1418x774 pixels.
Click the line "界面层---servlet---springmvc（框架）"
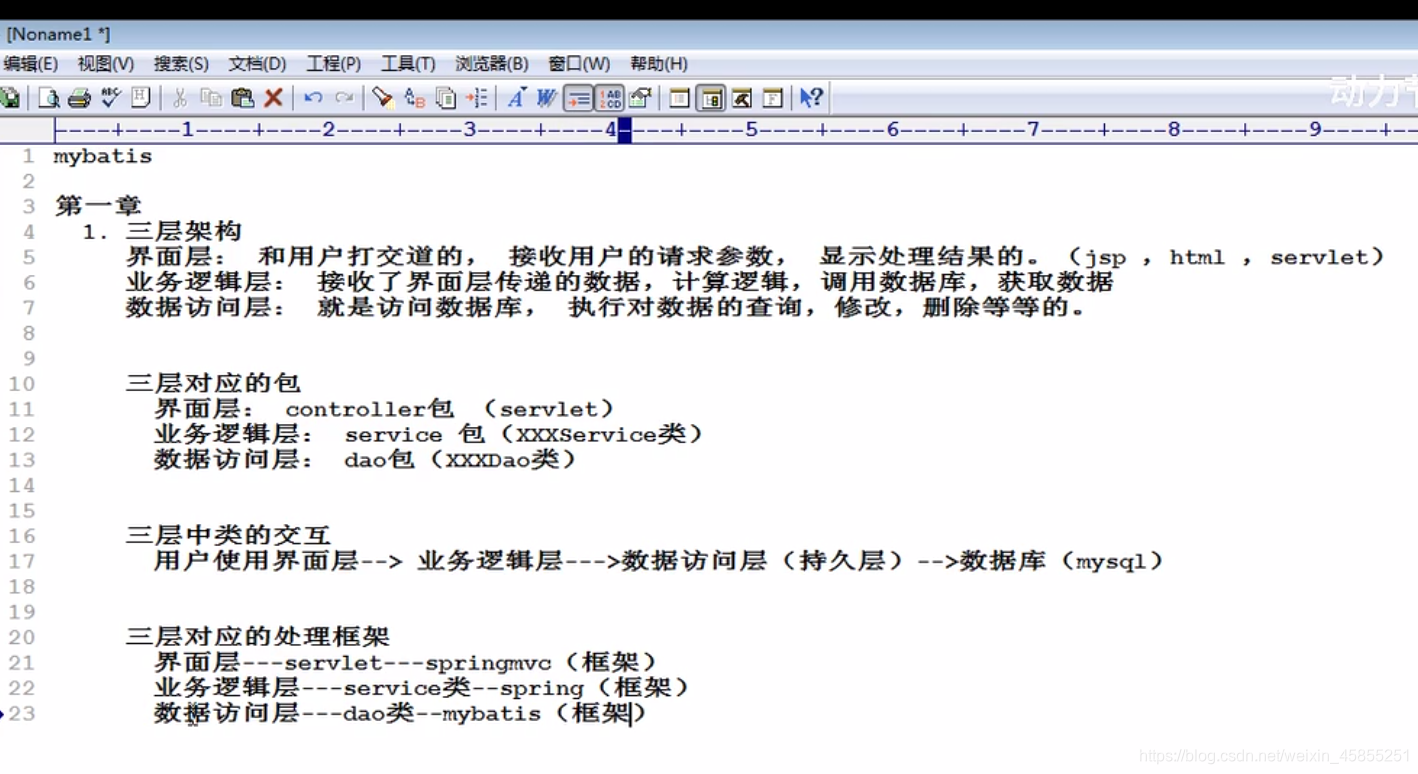(406, 663)
